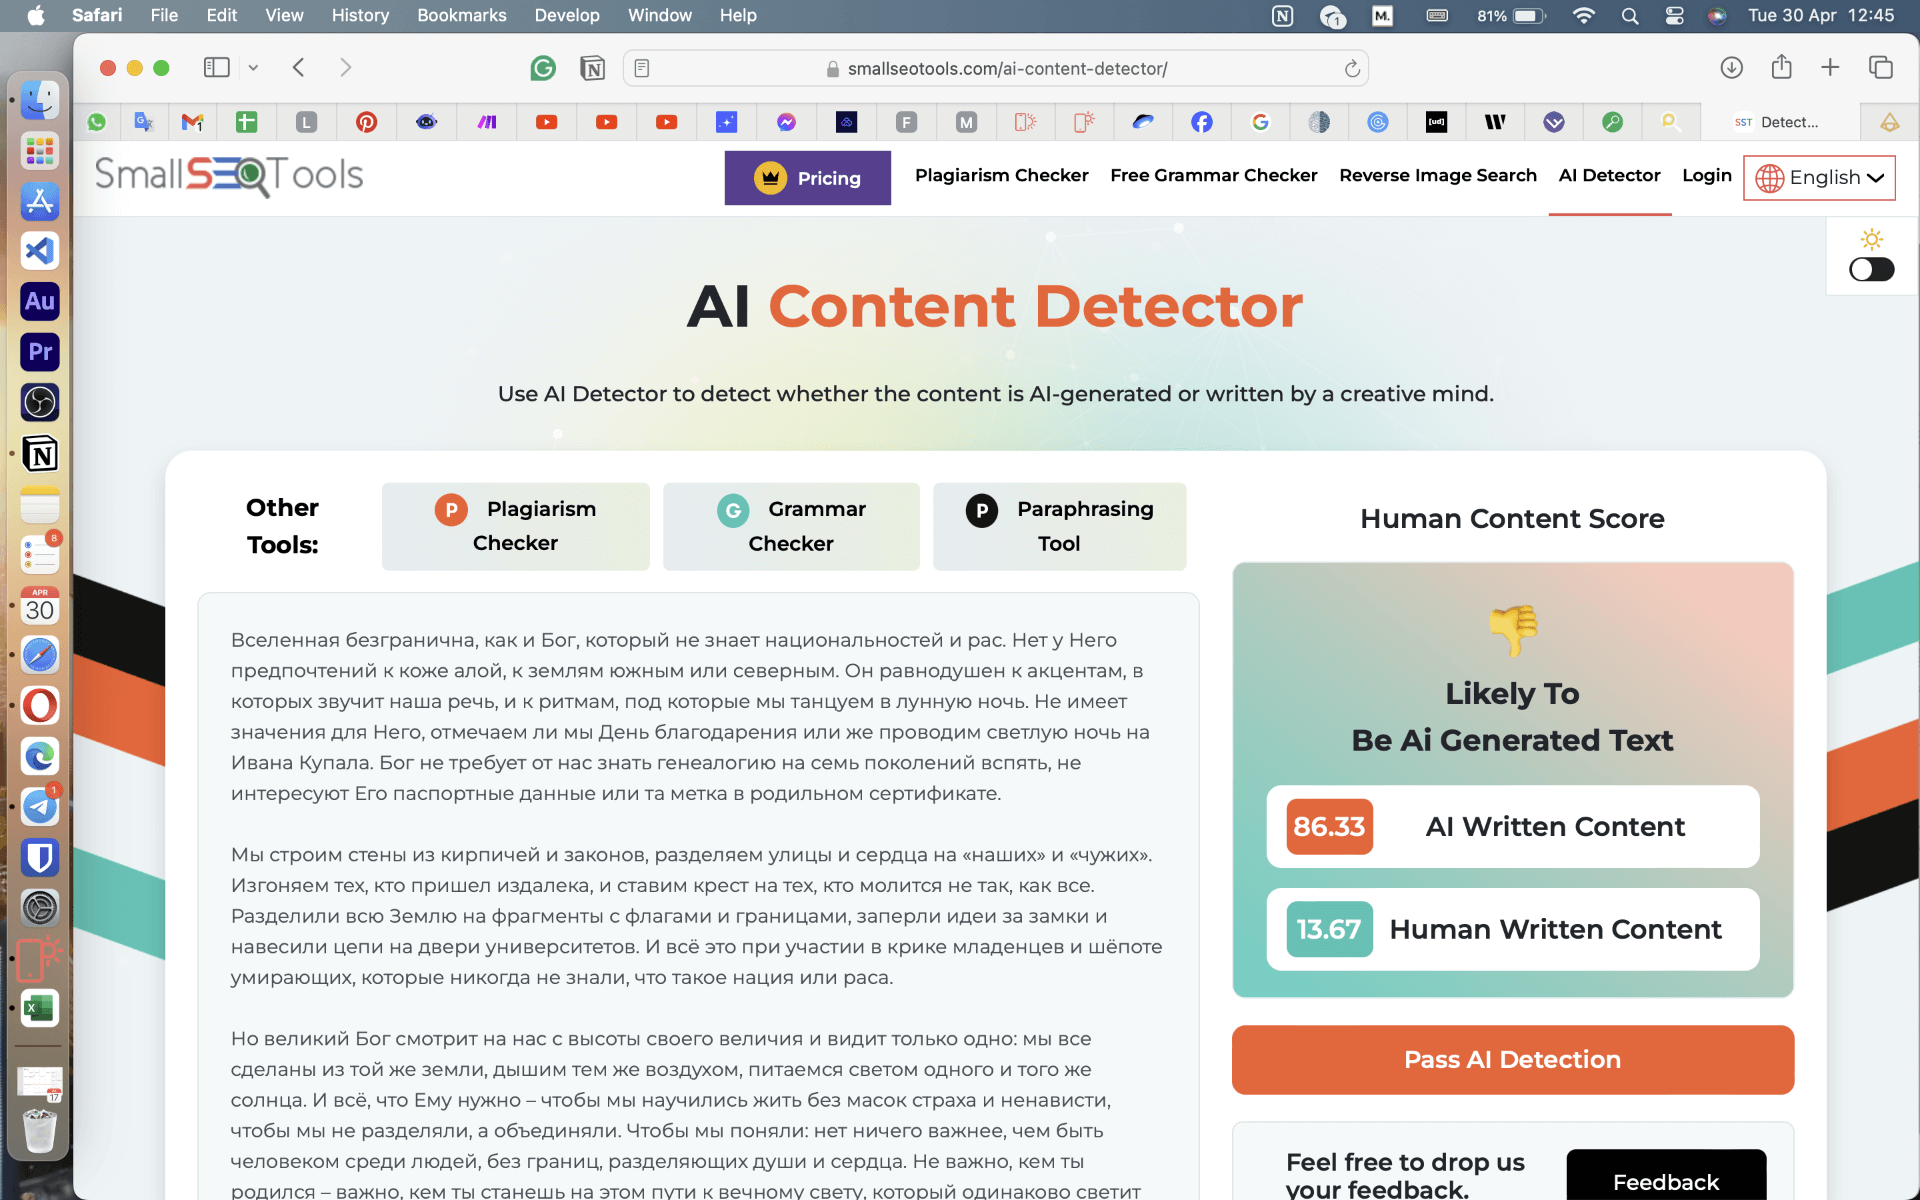
Task: Click the Grammarly extension icon
Action: 543,68
